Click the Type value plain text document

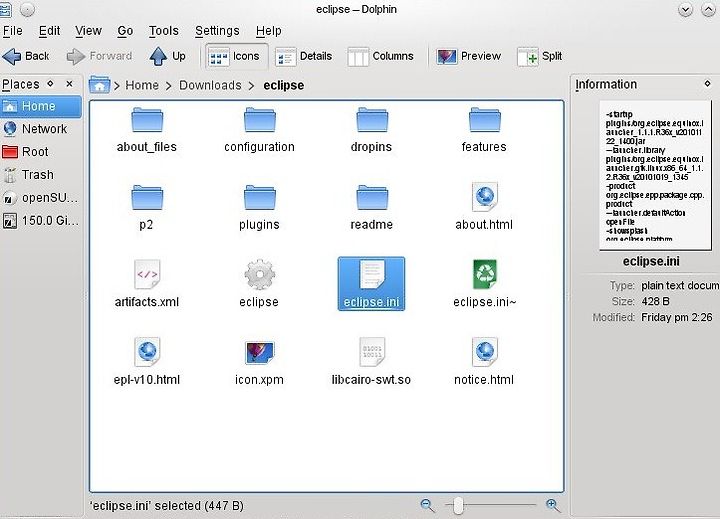(680, 286)
